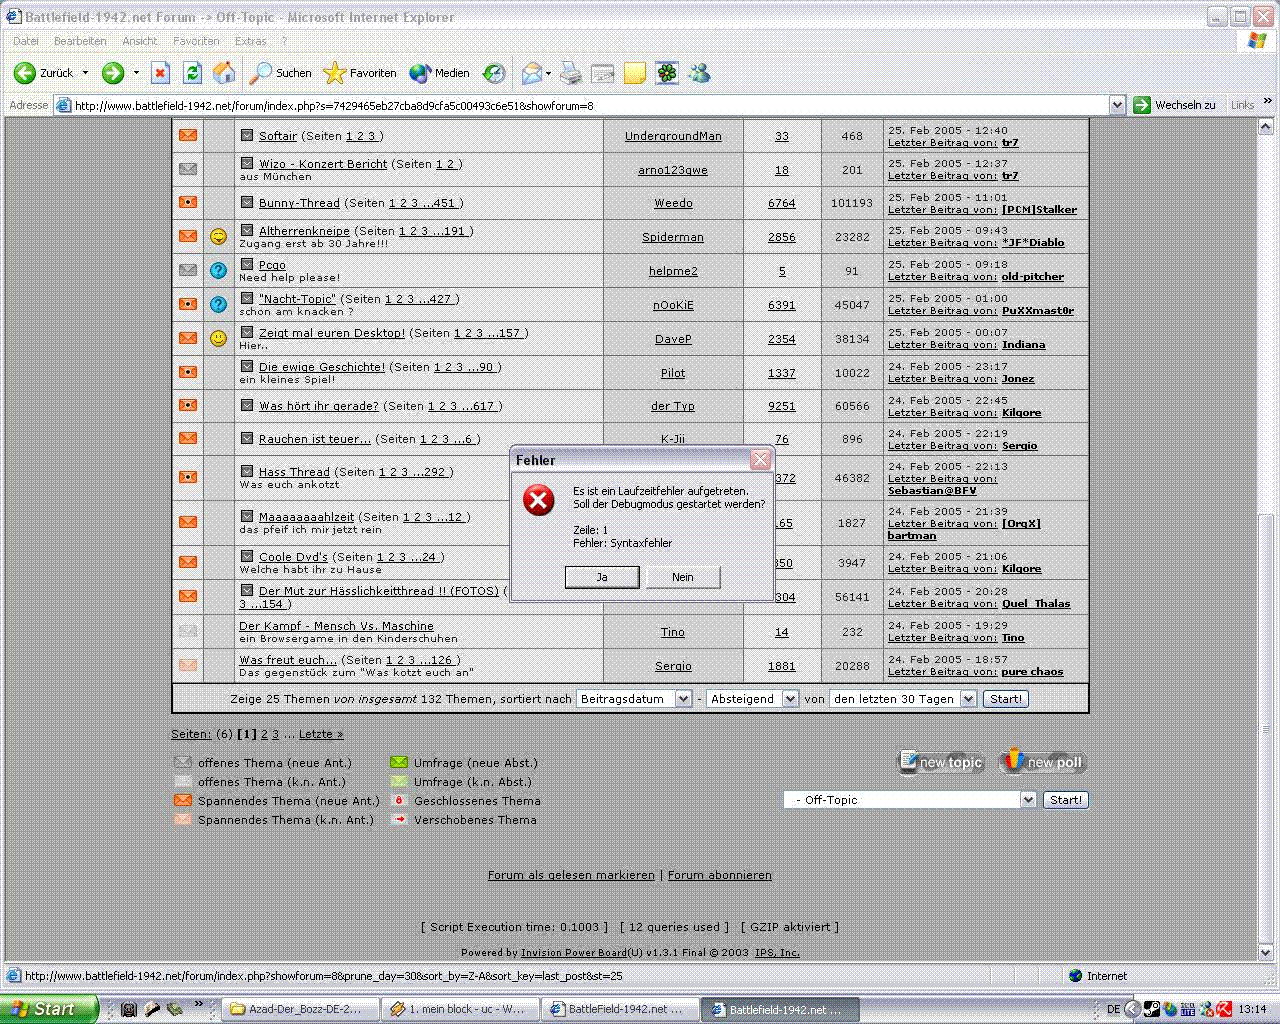Image resolution: width=1280 pixels, height=1024 pixels.
Task: Click Nein in the Fehler dialog
Action: pyautogui.click(x=683, y=577)
